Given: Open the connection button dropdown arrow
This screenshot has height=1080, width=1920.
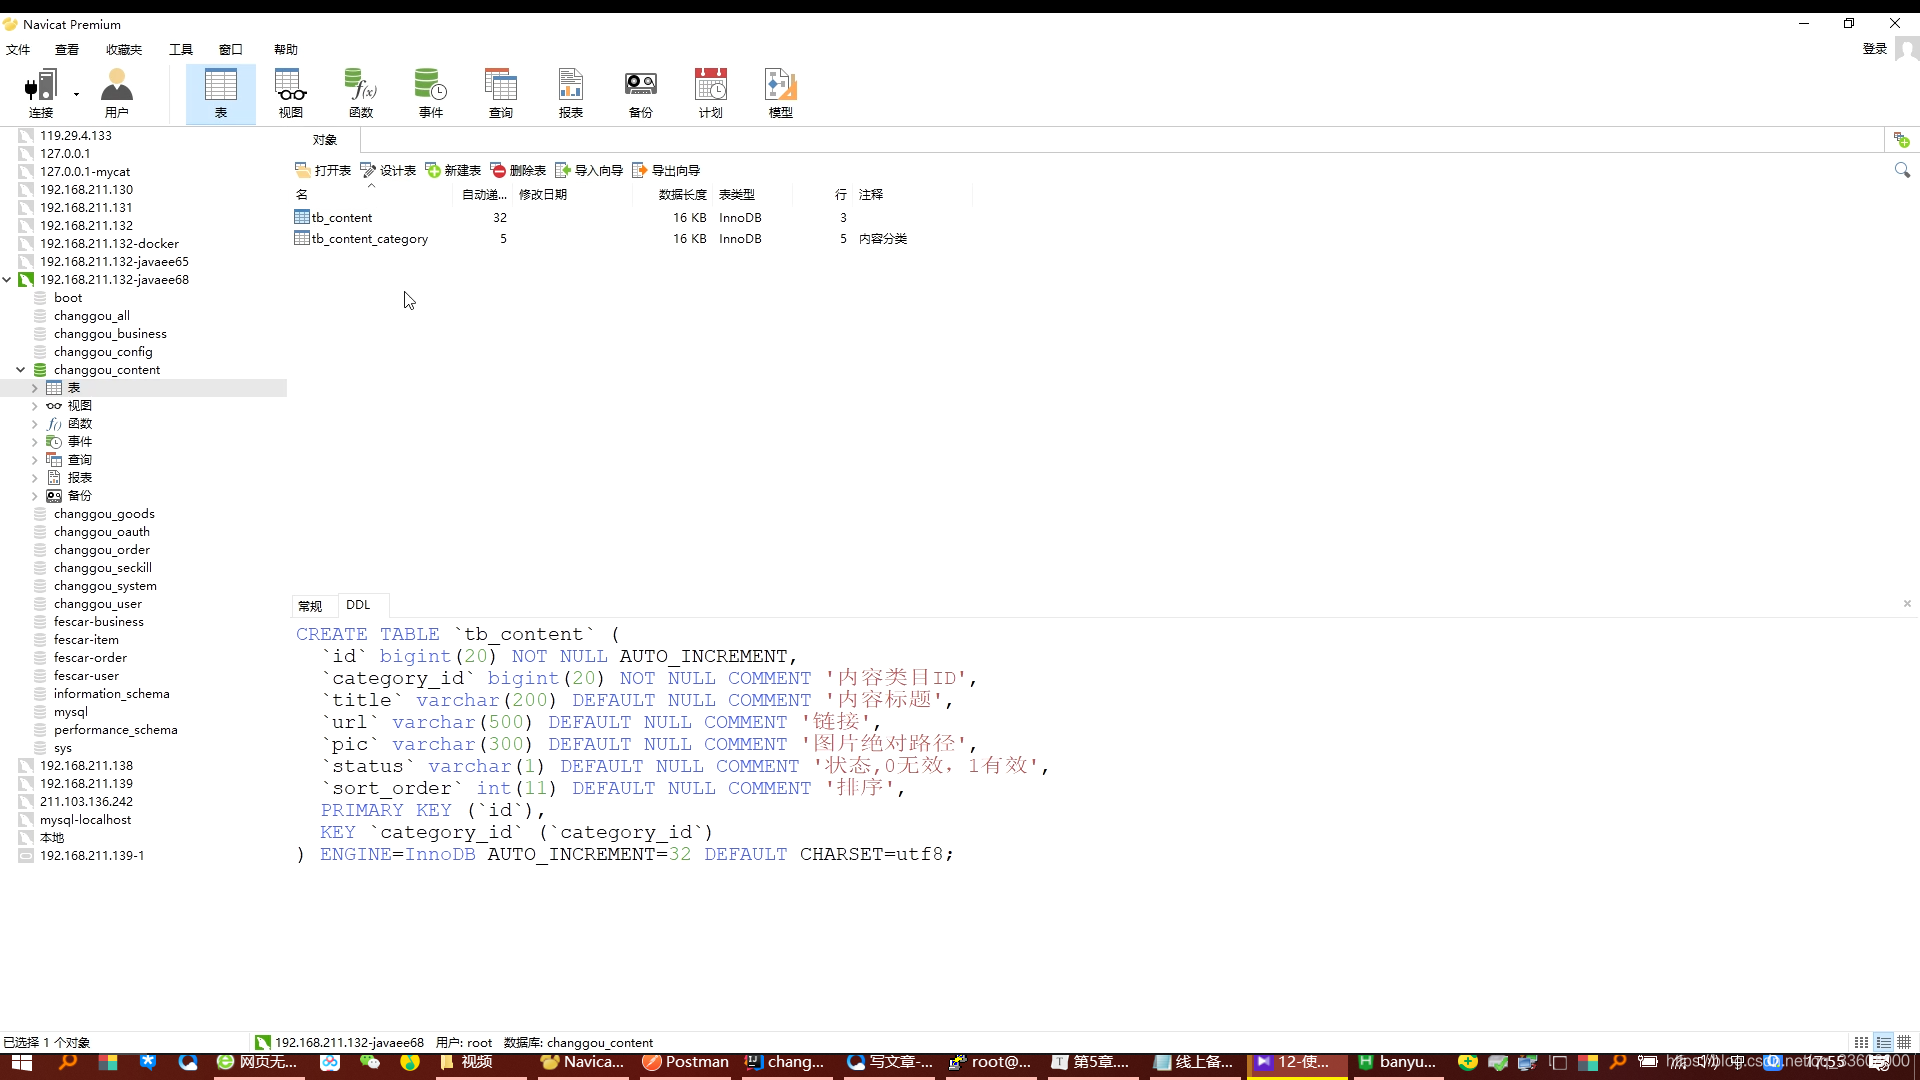Looking at the screenshot, I should pos(76,95).
